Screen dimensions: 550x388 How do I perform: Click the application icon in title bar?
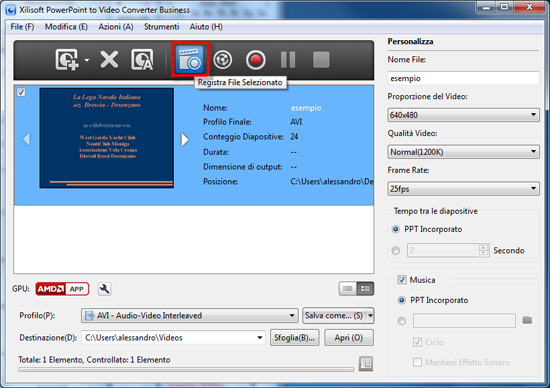(x=11, y=9)
